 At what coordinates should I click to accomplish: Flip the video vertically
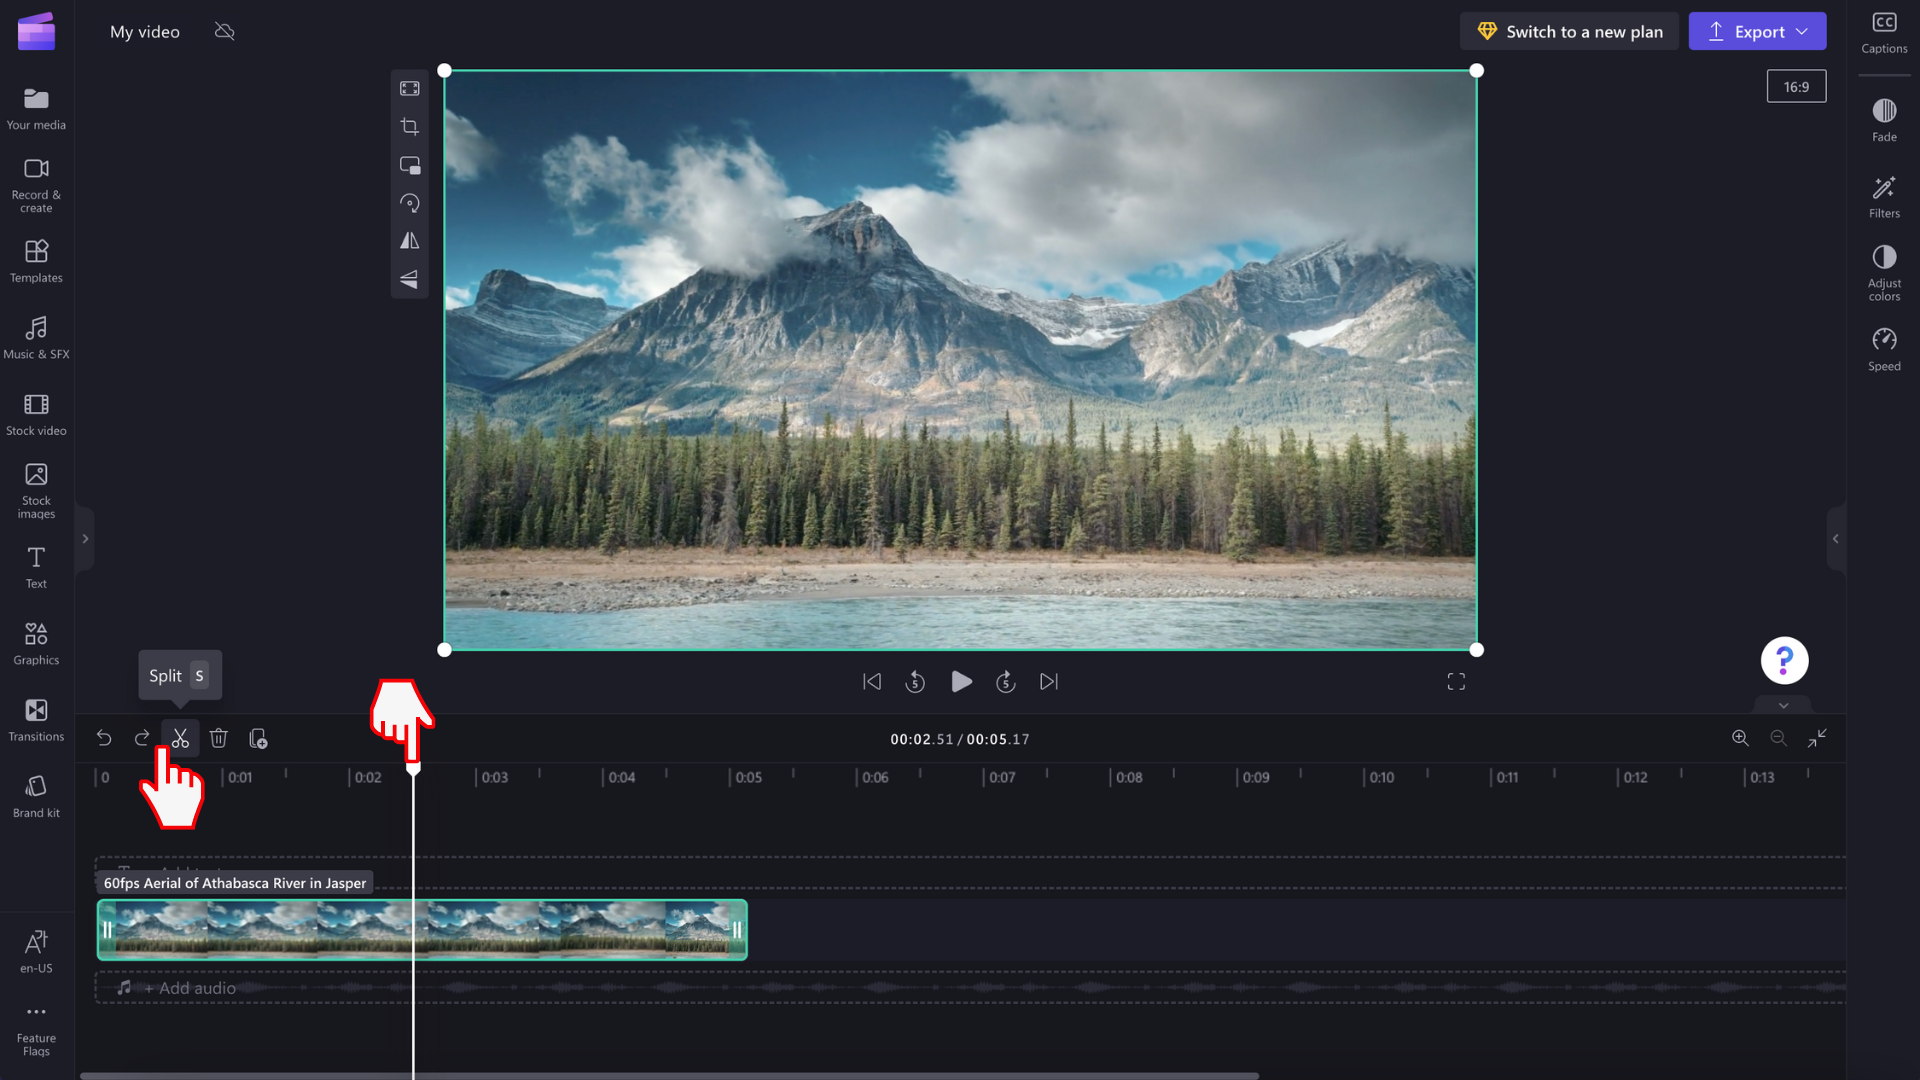tap(410, 279)
